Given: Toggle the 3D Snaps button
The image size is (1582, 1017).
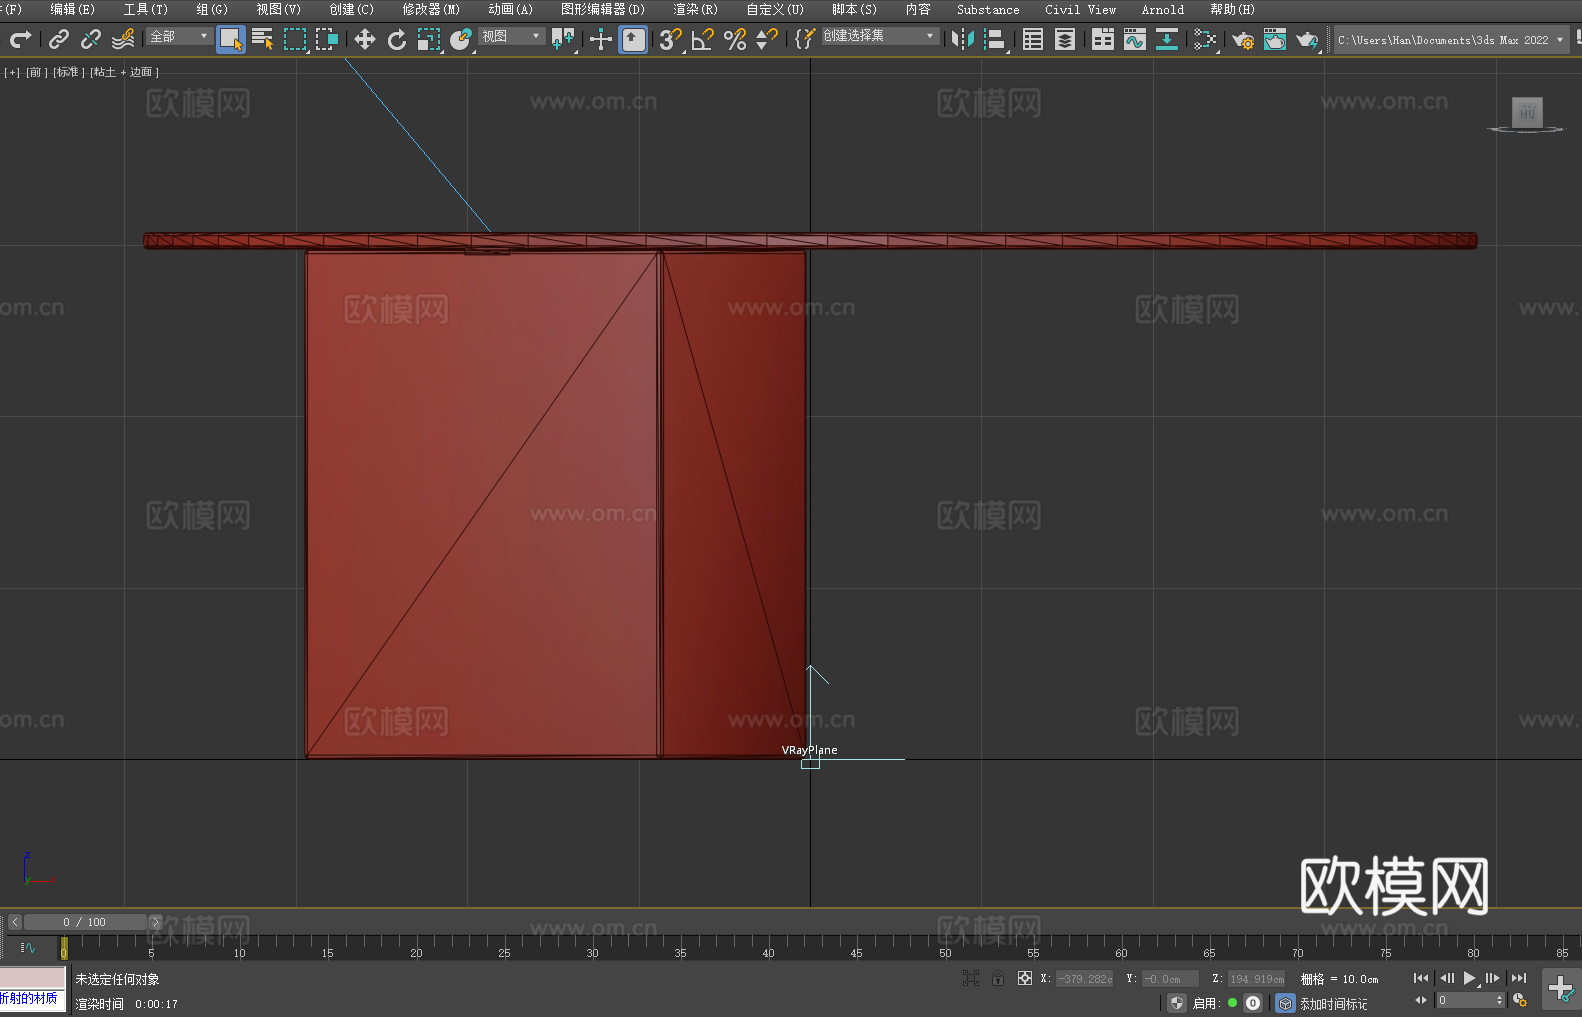Looking at the screenshot, I should [671, 39].
